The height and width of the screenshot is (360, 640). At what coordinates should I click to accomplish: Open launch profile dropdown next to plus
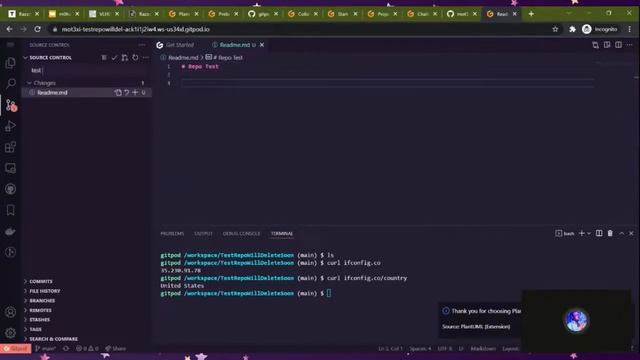tap(589, 233)
